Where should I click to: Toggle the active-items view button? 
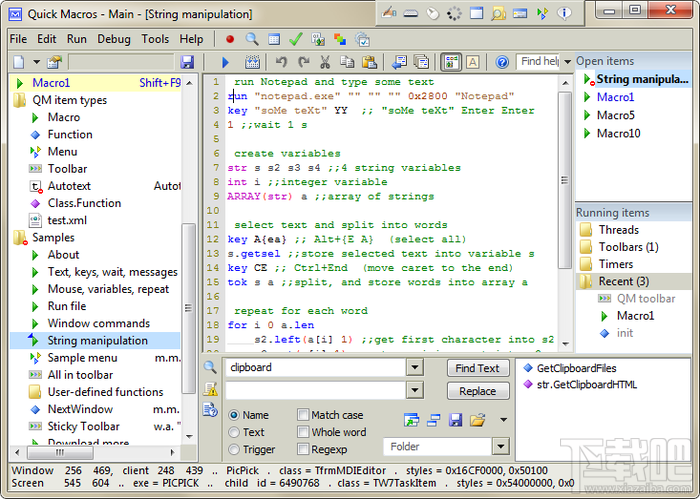(x=451, y=62)
